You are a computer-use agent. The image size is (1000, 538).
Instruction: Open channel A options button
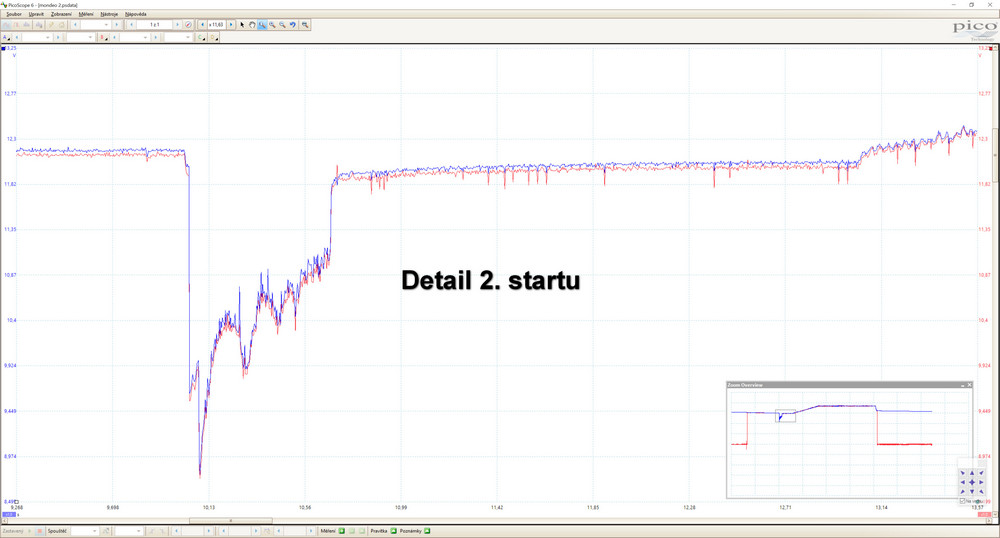(7, 37)
